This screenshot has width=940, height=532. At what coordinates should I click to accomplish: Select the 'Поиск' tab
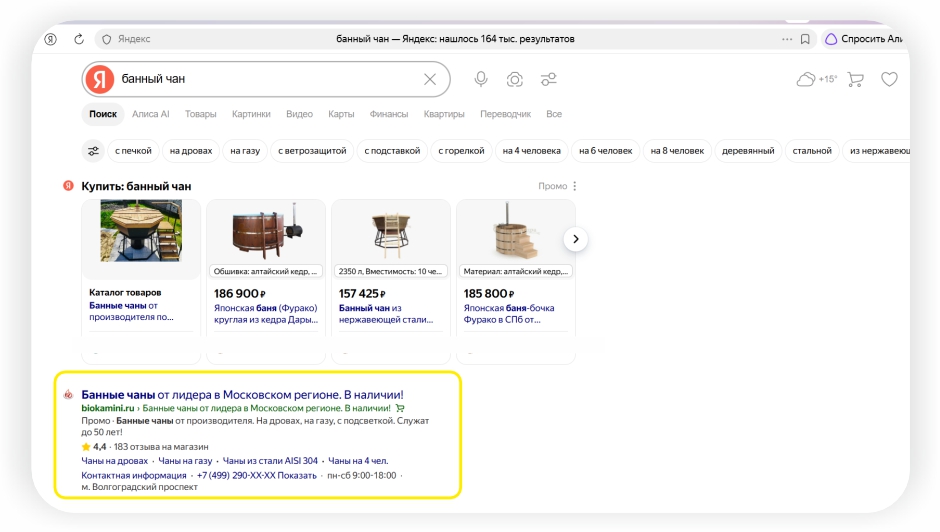click(103, 114)
